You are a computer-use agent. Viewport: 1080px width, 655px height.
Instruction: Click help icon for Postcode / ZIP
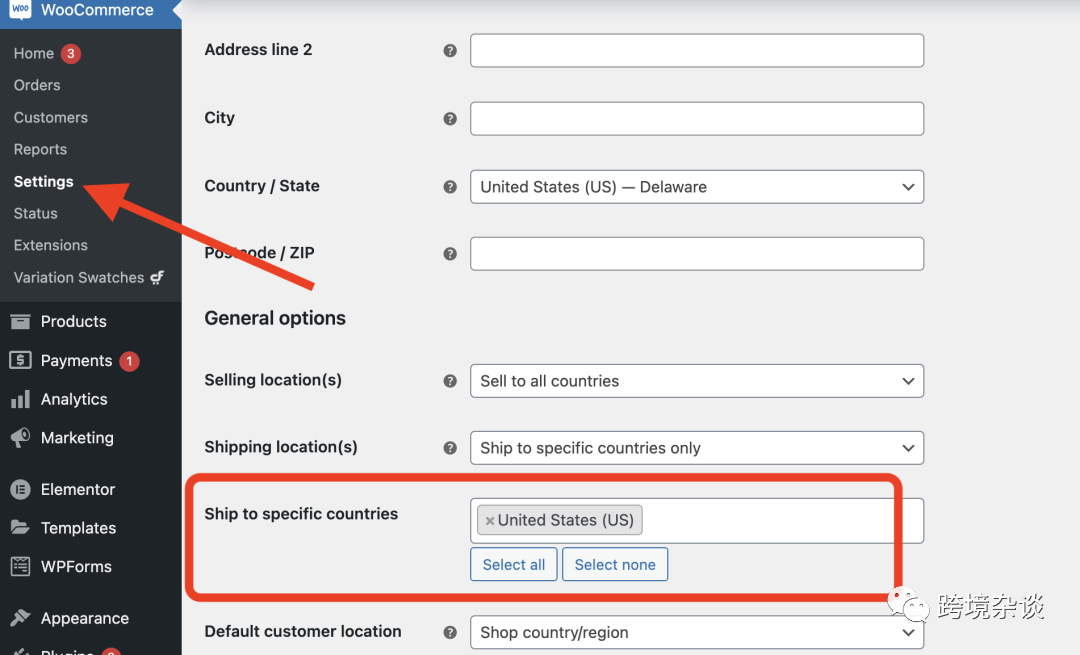[x=450, y=253]
